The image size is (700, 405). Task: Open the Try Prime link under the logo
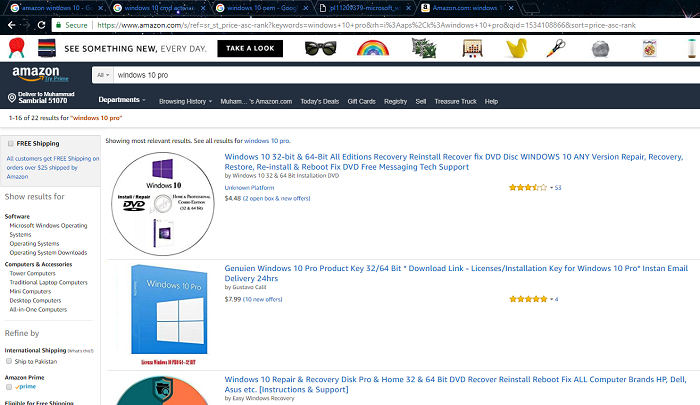point(57,79)
